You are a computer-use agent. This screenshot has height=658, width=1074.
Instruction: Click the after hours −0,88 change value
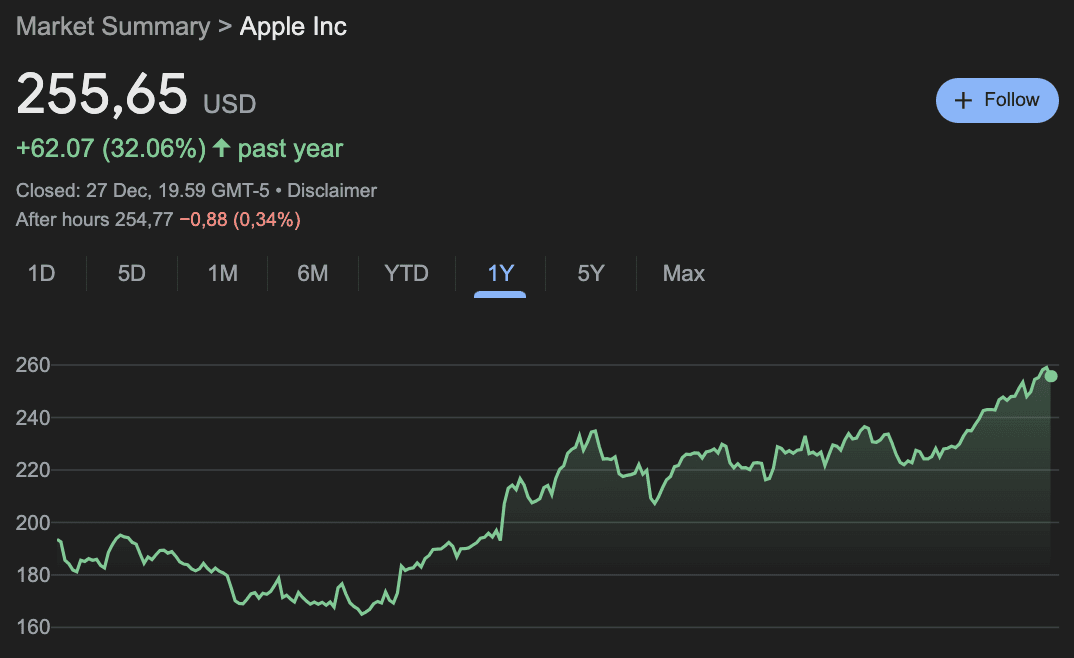[x=203, y=219]
